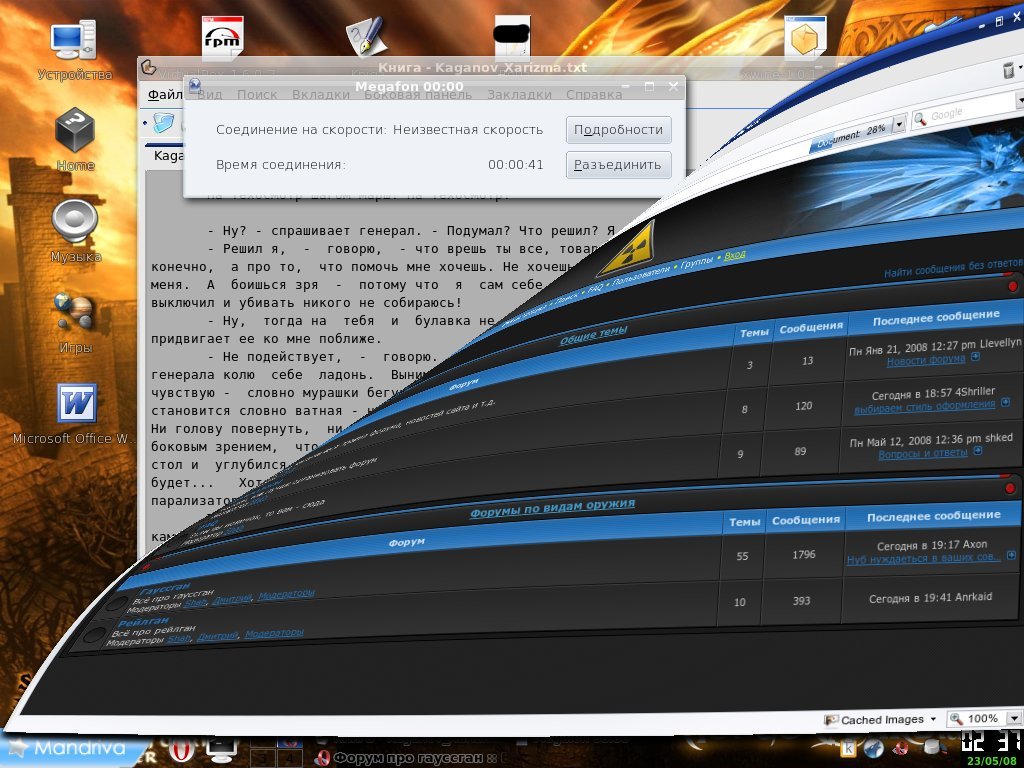Open the Гауссган forum link

pos(165,588)
